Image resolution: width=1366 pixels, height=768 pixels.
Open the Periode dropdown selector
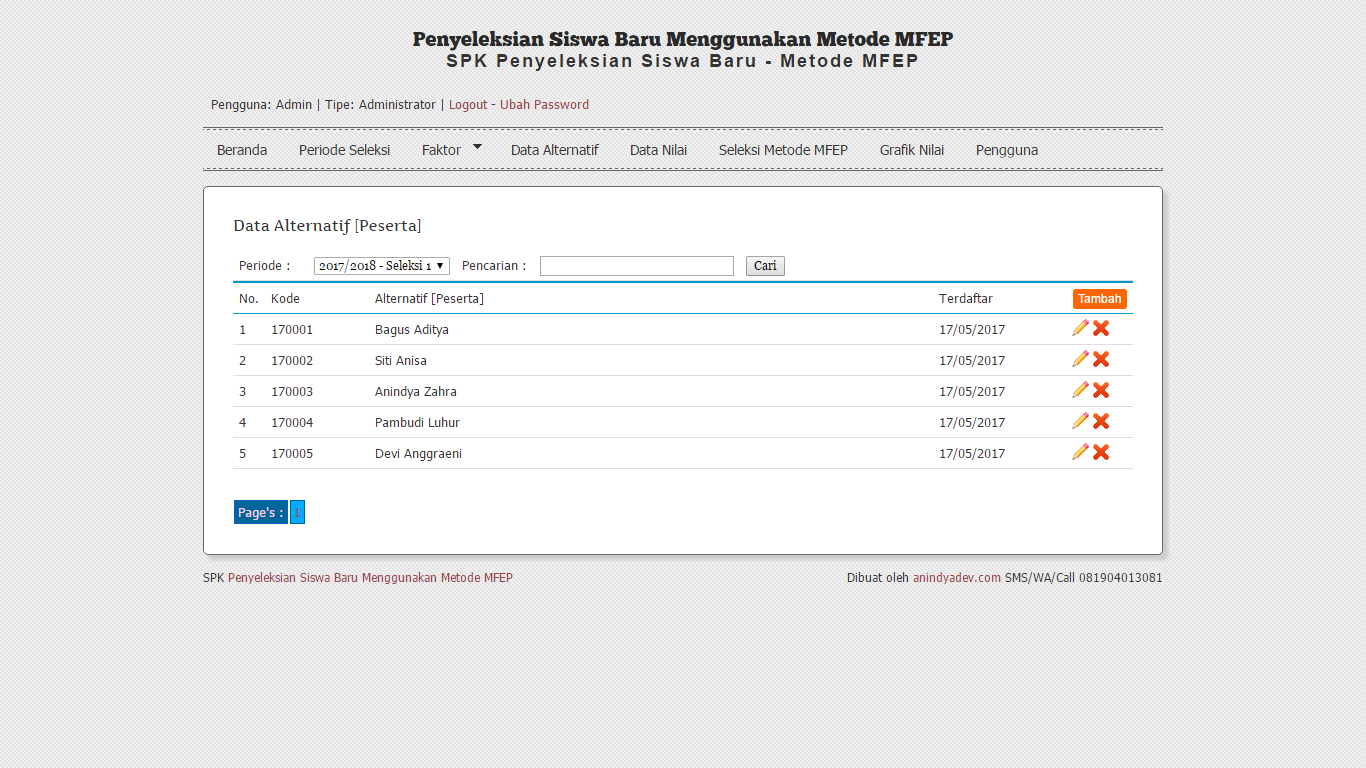point(381,266)
